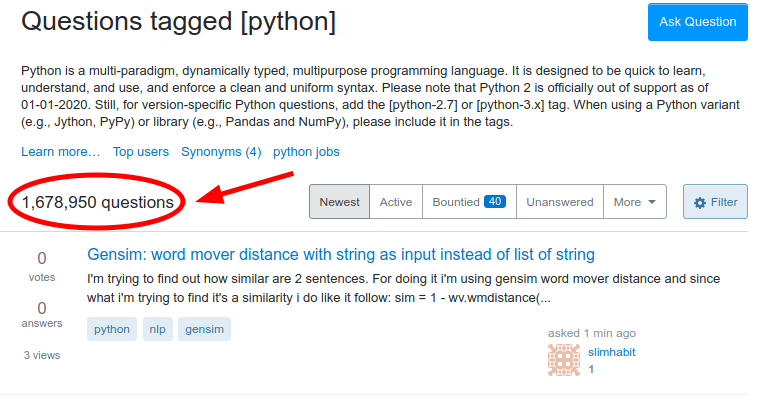Open the Gensim word mover distance question

coord(341,254)
